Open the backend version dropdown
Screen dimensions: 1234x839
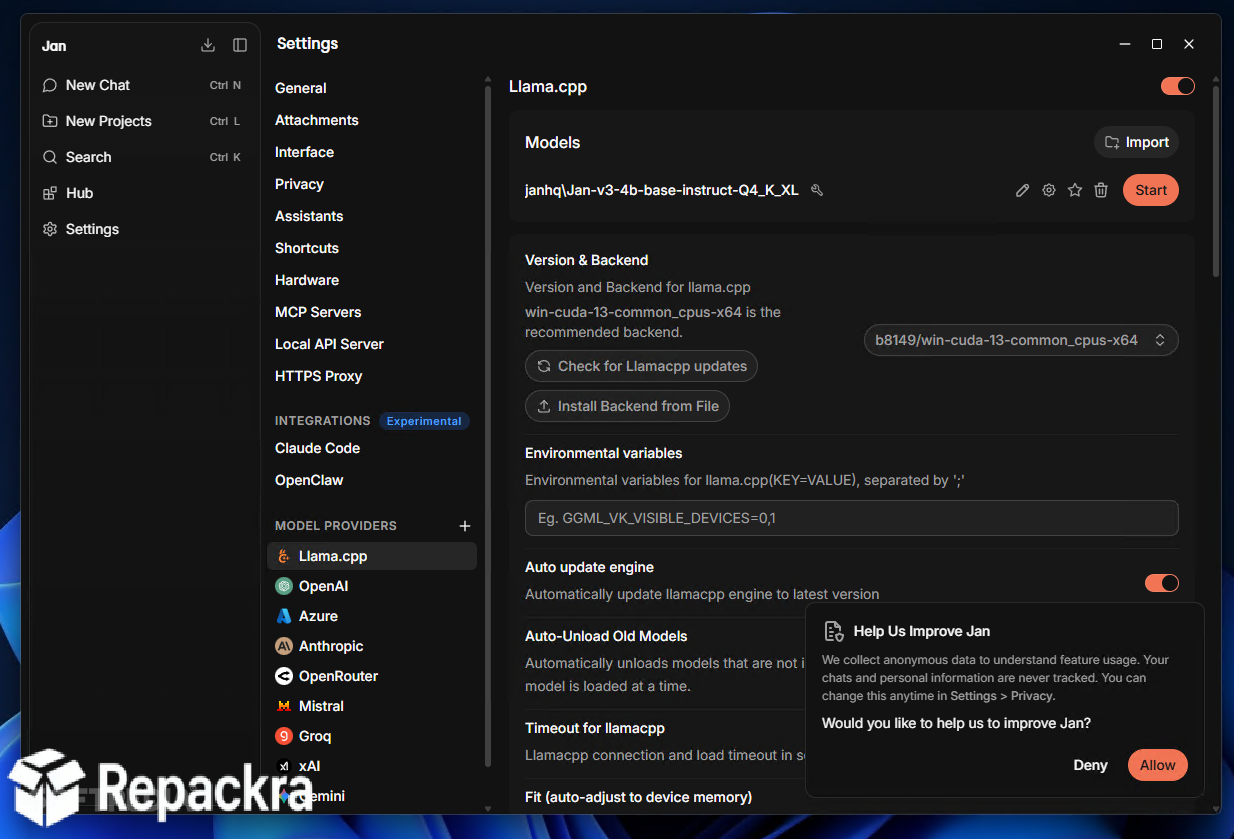(1021, 340)
